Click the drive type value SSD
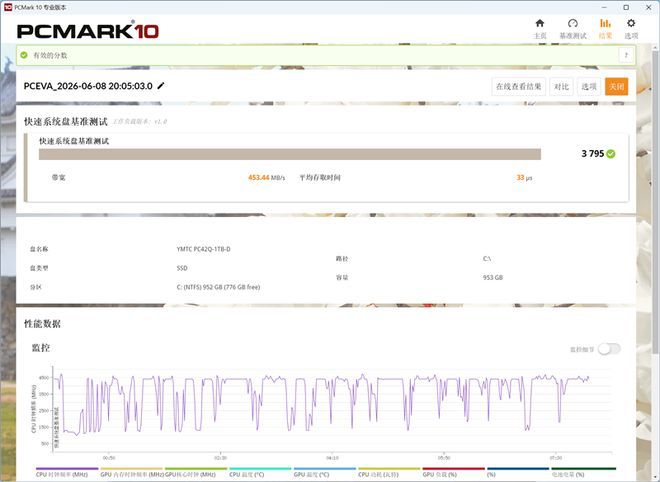The height and width of the screenshot is (482, 660). click(182, 268)
